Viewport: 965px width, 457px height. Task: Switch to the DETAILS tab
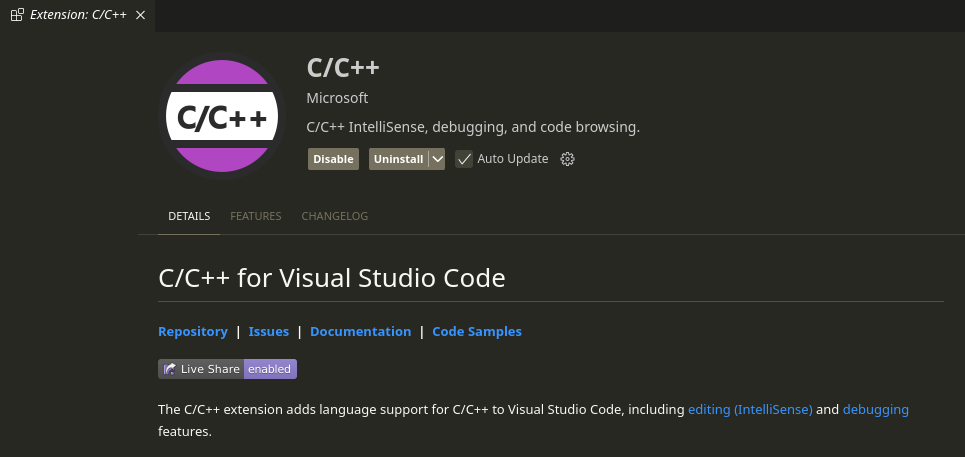(189, 216)
